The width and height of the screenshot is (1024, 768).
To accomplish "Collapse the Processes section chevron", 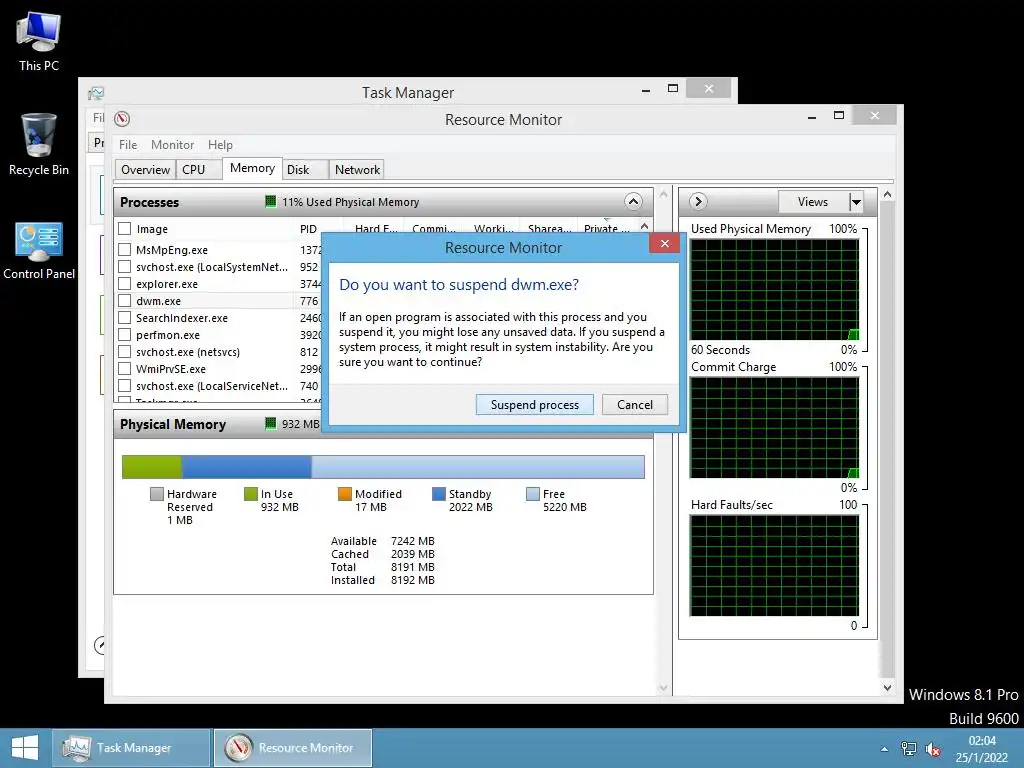I will tap(633, 202).
